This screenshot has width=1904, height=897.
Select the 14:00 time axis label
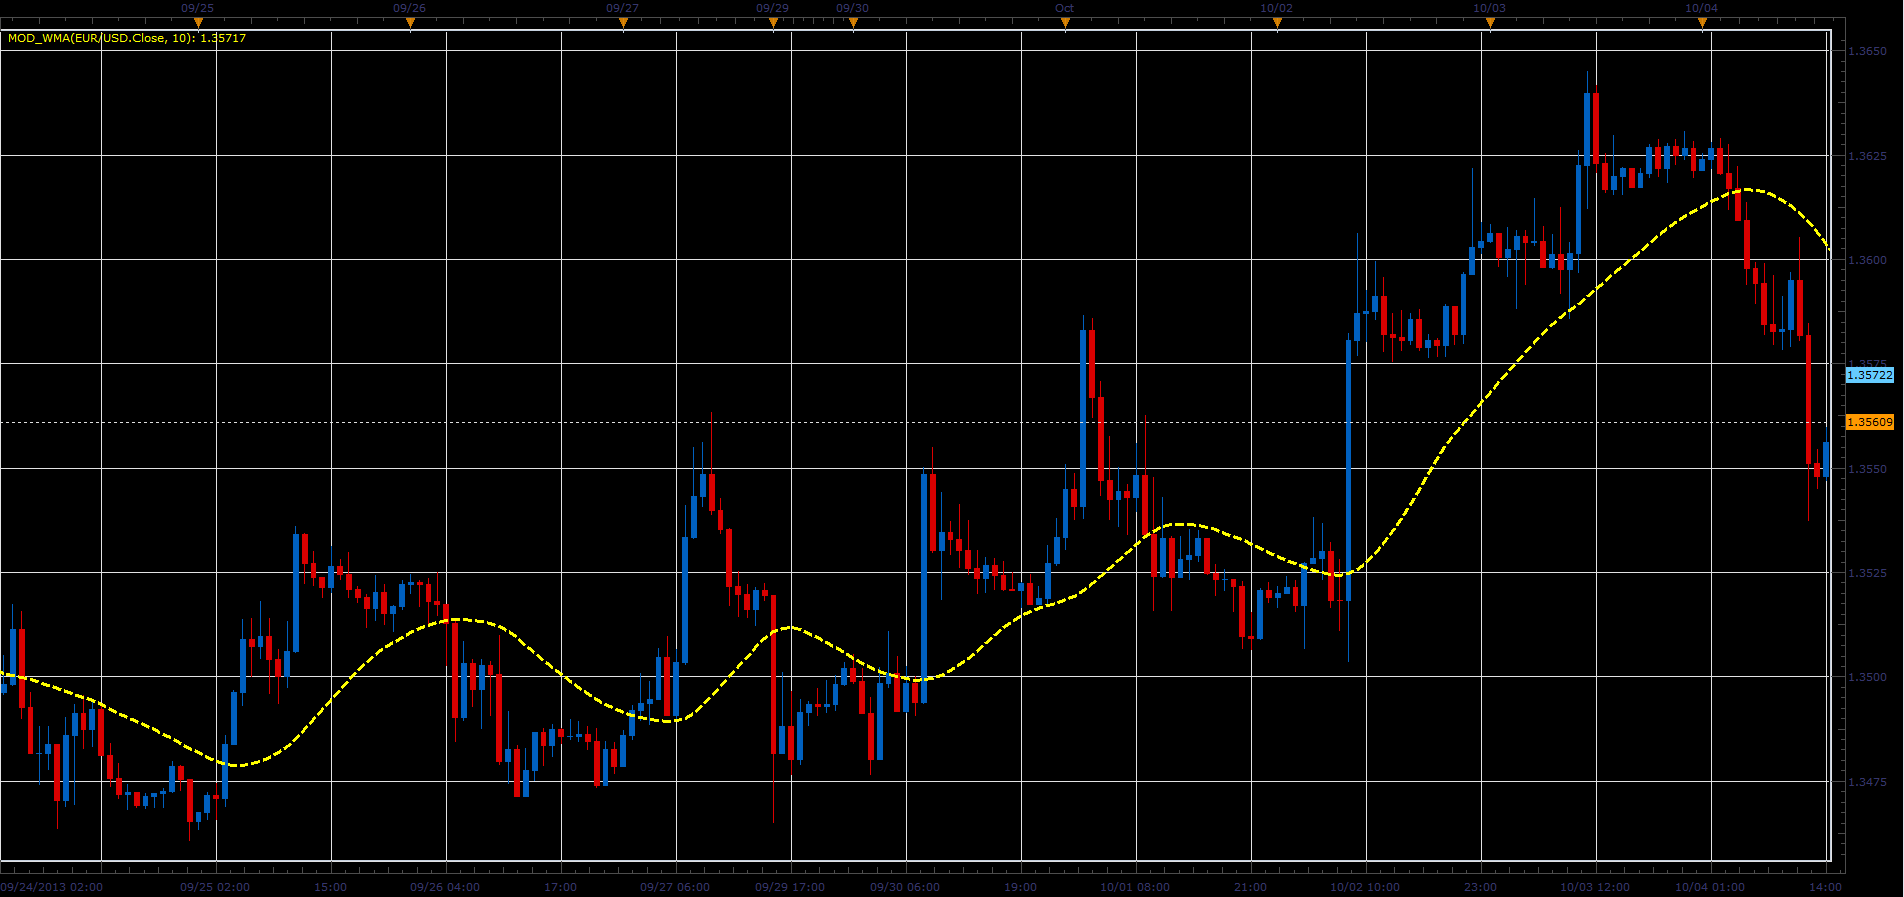pyautogui.click(x=1826, y=887)
